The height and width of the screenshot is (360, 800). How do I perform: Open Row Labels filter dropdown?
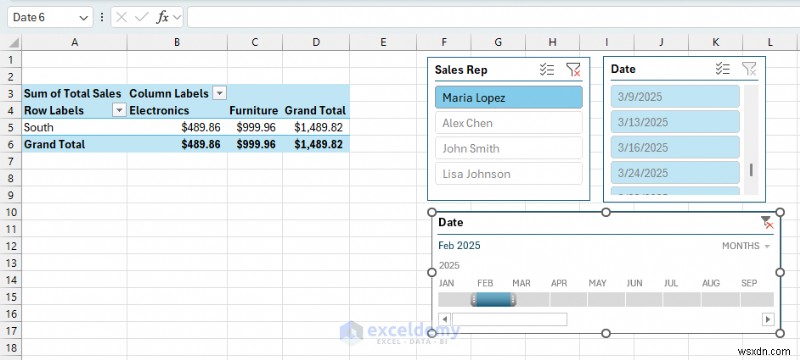119,110
